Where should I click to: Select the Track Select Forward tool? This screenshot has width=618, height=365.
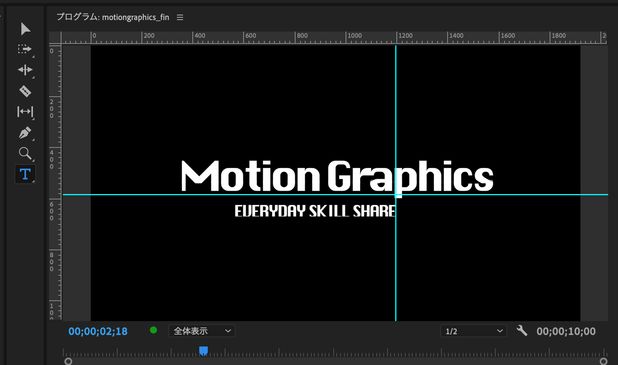point(25,49)
